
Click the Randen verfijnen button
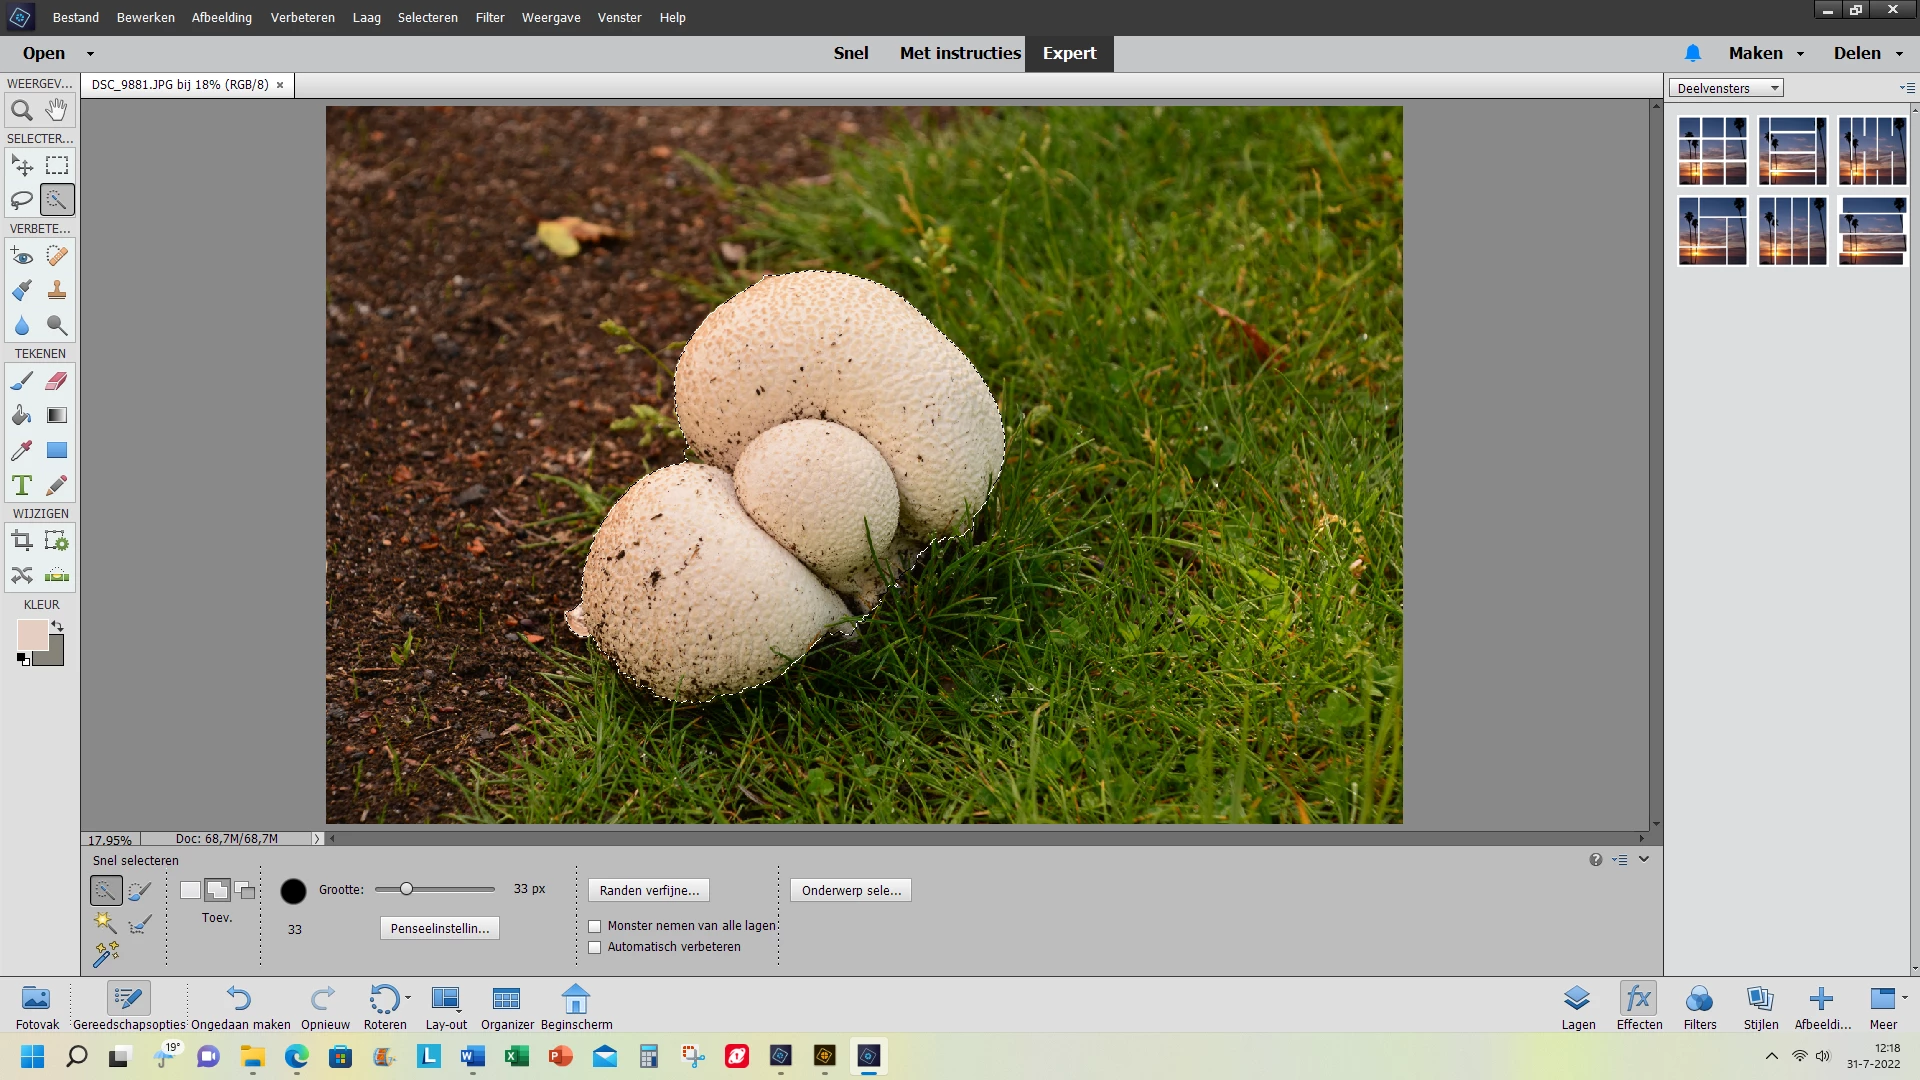point(649,890)
